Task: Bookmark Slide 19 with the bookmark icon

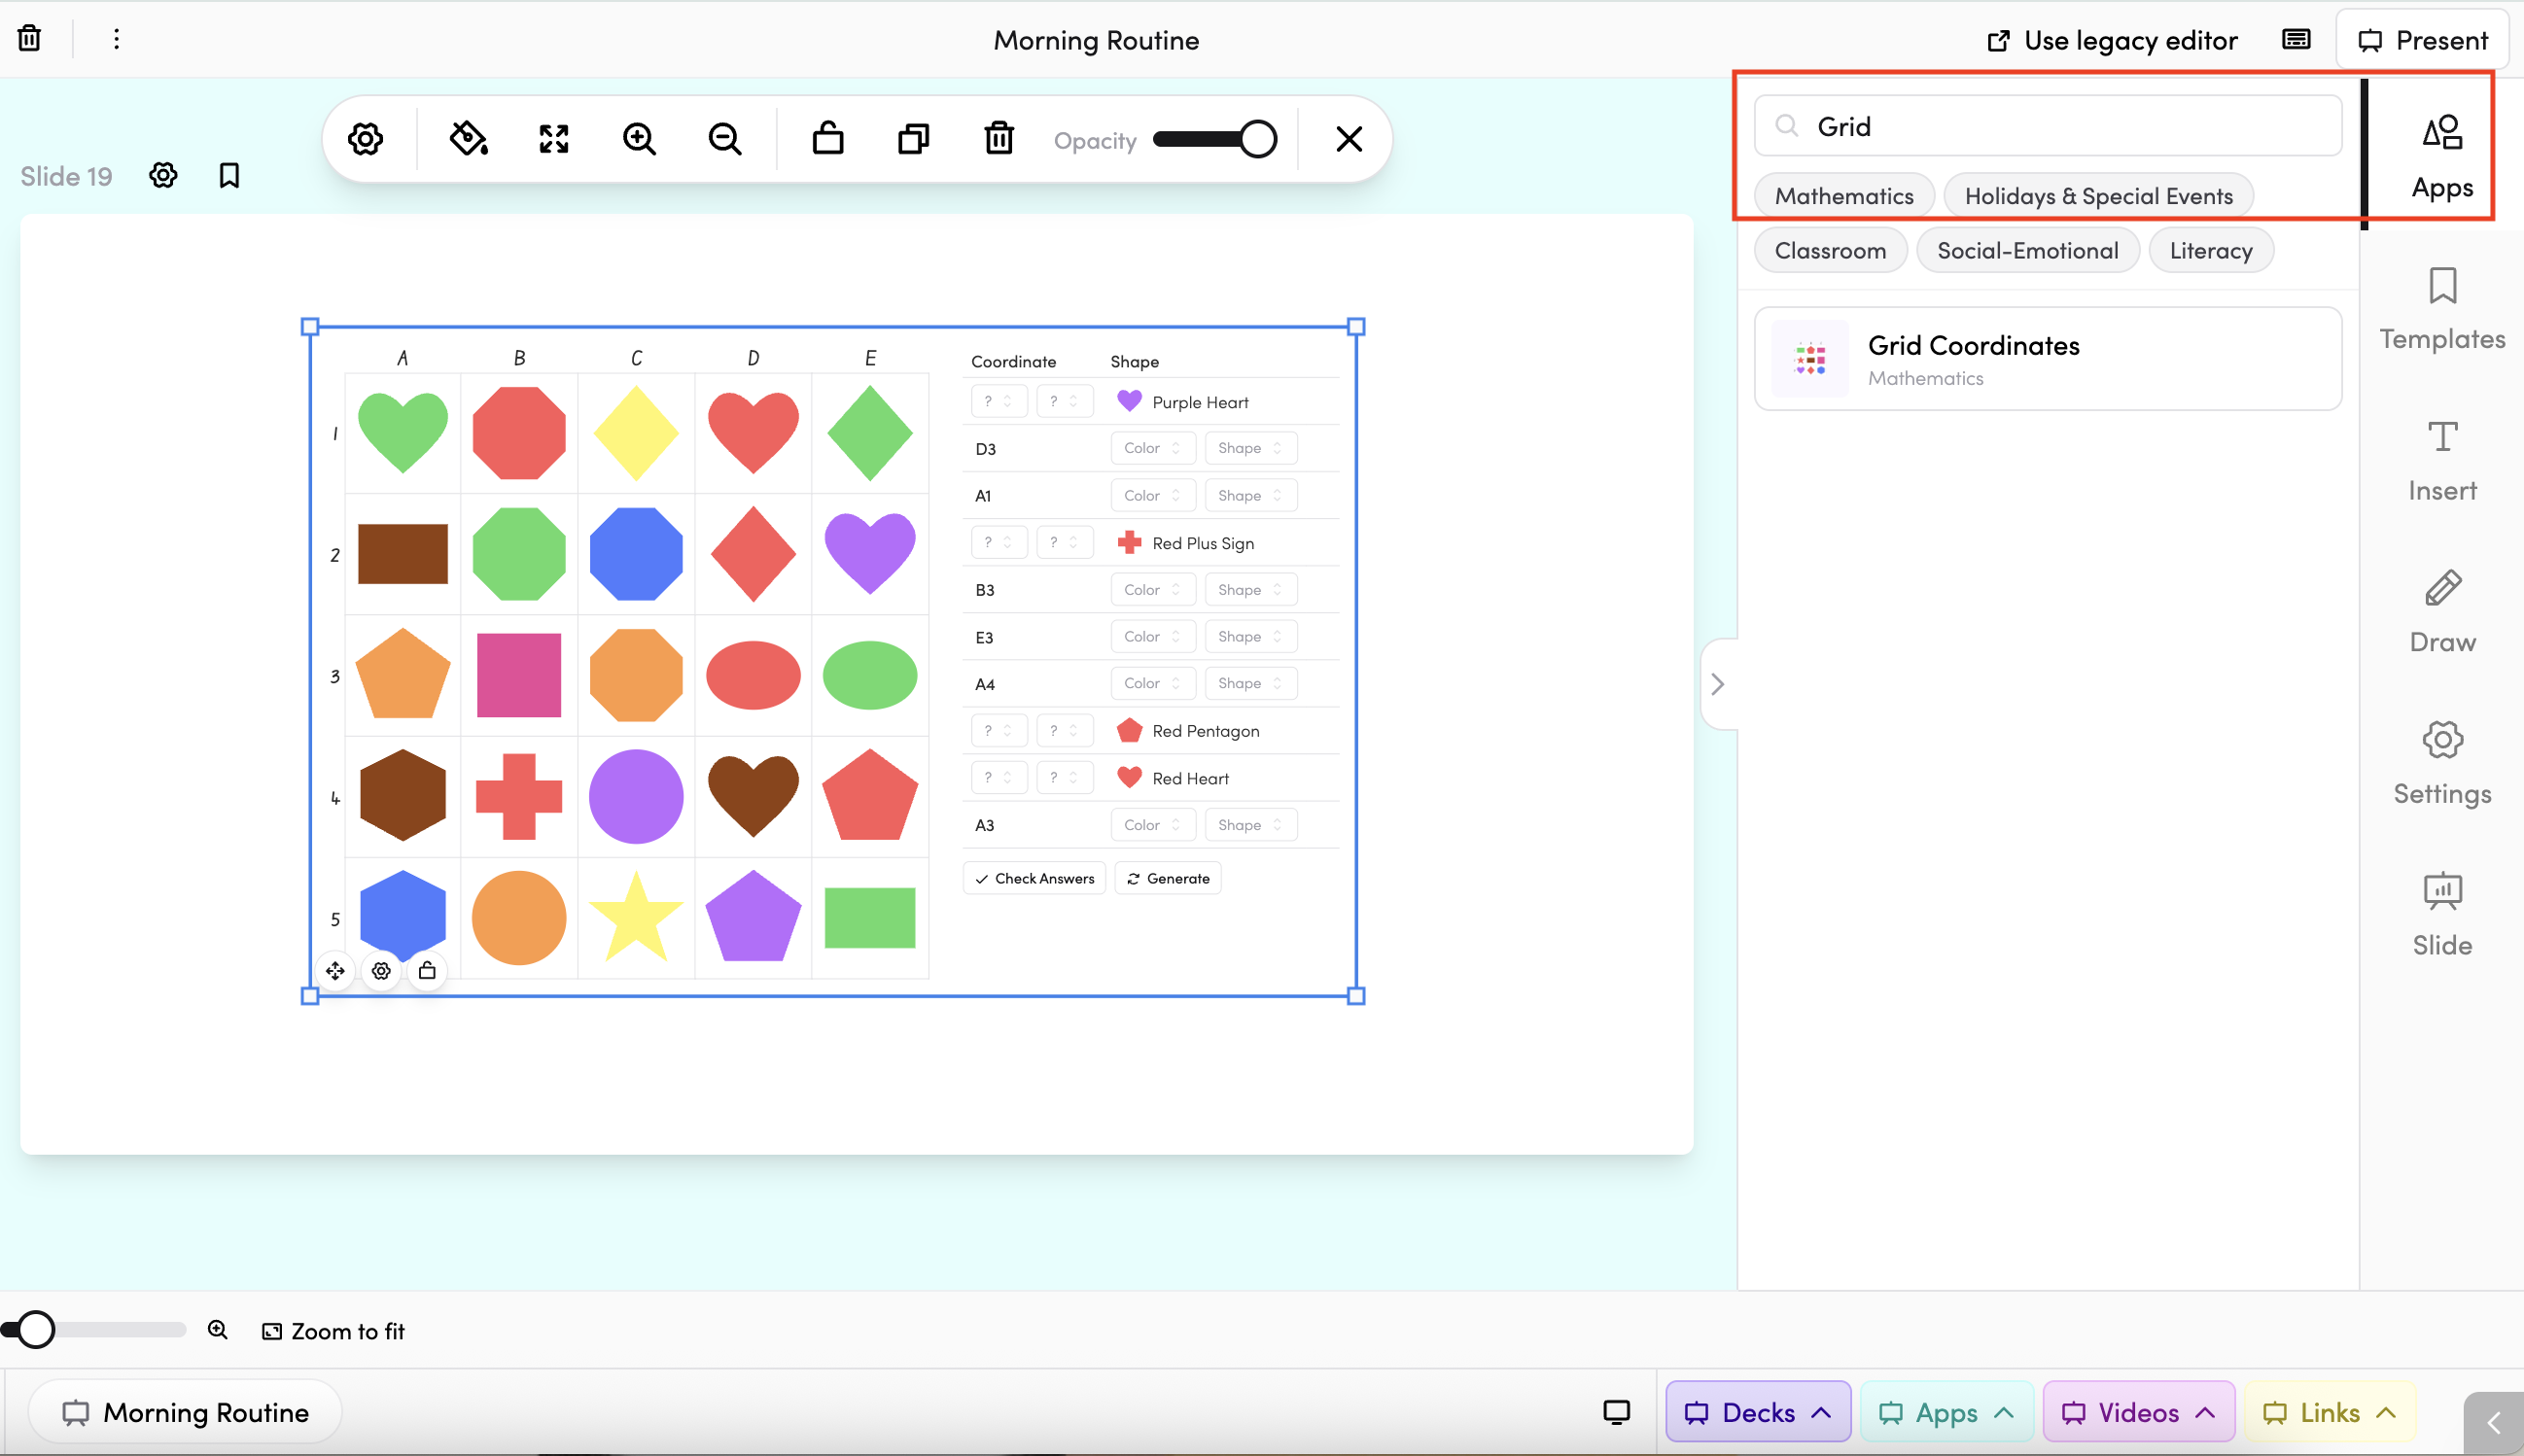Action: pyautogui.click(x=229, y=176)
